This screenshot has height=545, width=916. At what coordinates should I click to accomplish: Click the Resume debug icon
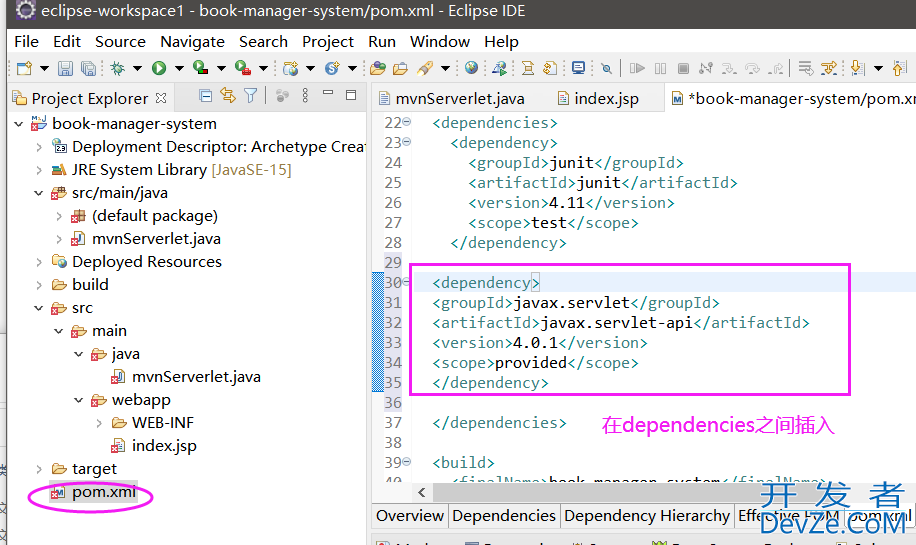637,68
